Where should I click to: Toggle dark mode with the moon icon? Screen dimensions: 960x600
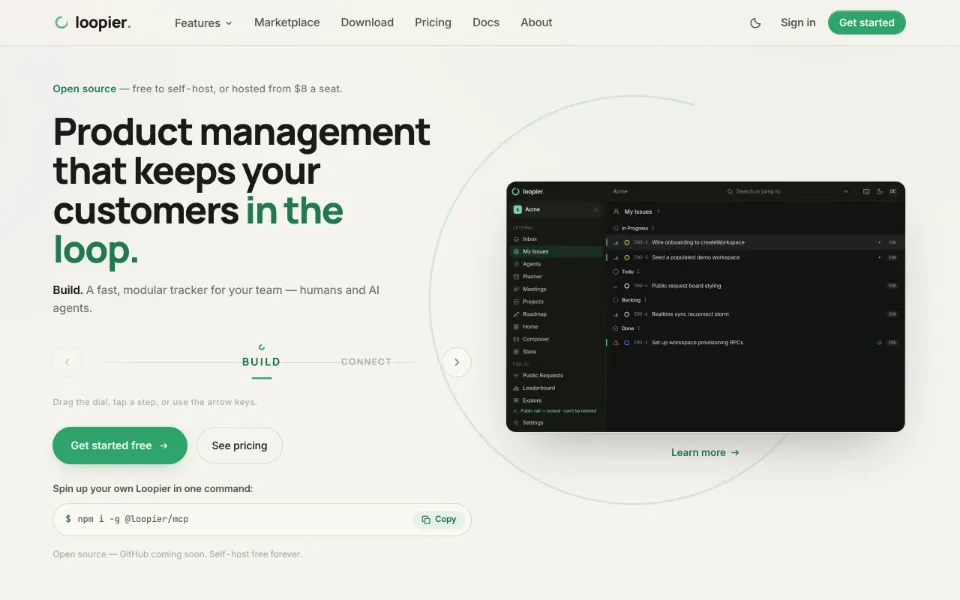click(756, 23)
